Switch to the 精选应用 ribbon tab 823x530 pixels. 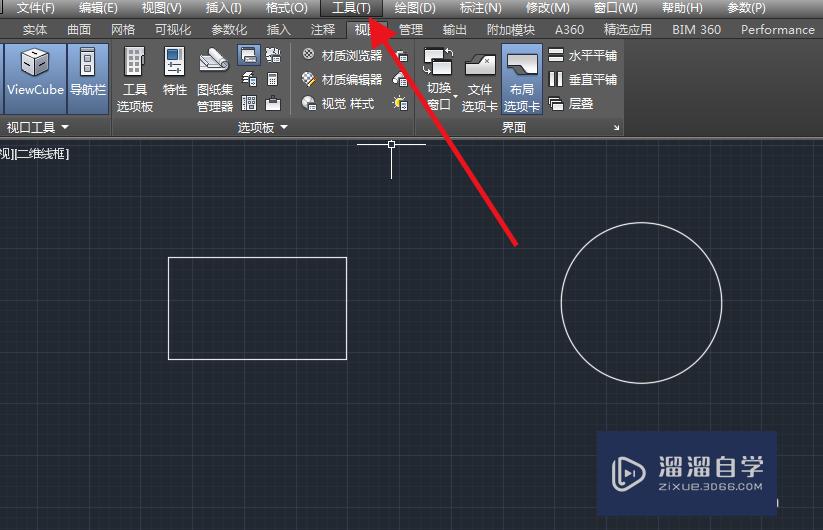[628, 30]
